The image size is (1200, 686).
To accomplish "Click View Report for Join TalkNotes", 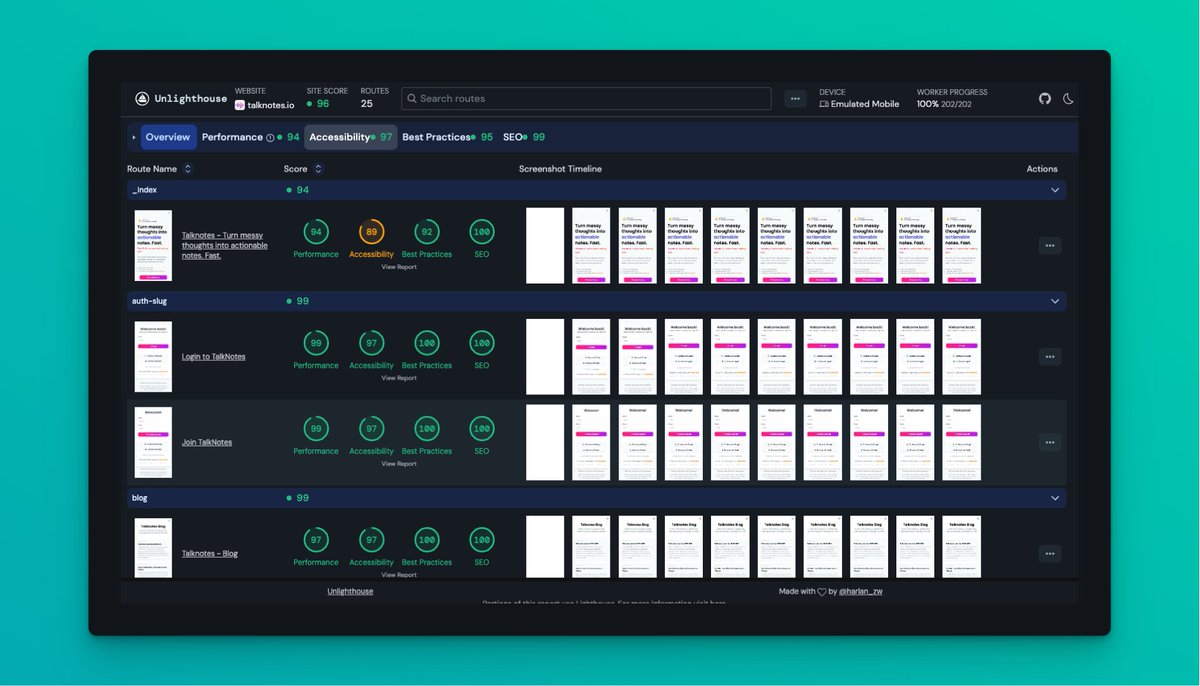I will point(399,464).
